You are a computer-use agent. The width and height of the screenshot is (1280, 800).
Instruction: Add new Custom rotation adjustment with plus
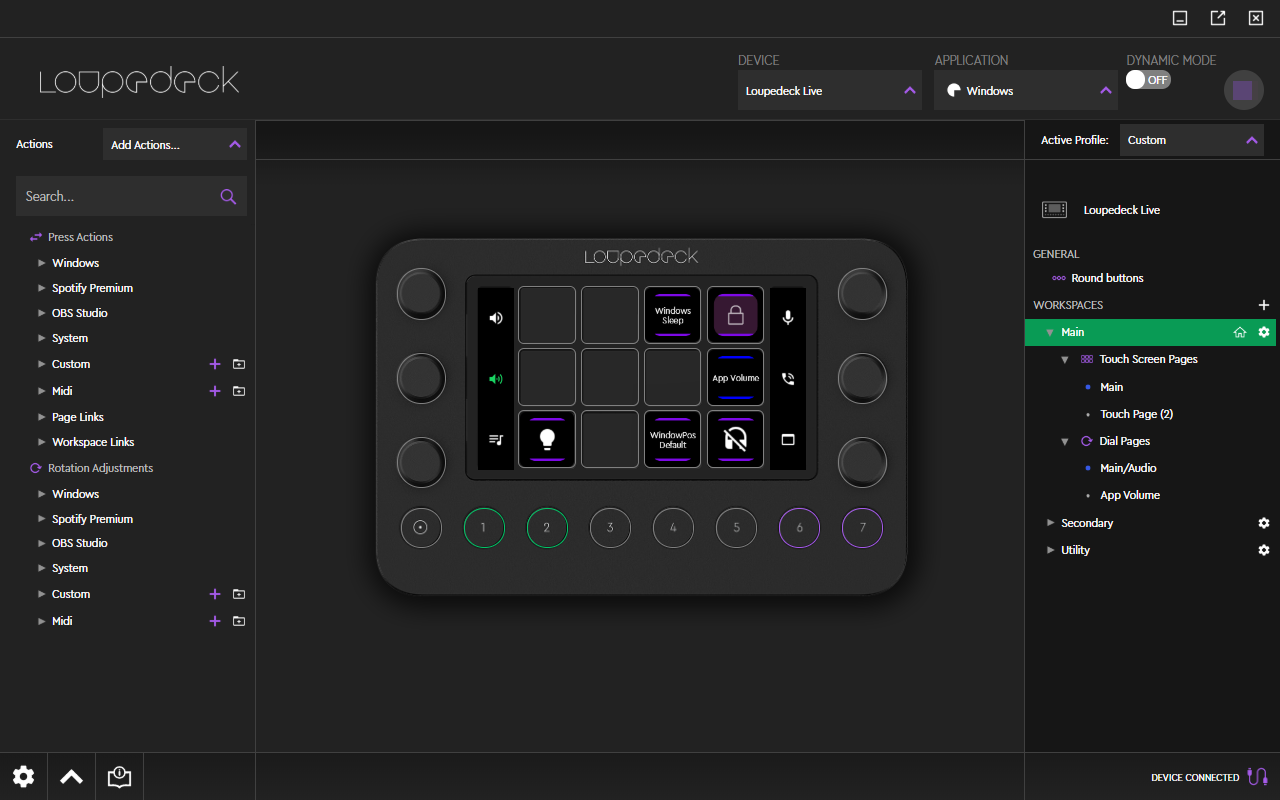pyautogui.click(x=214, y=594)
